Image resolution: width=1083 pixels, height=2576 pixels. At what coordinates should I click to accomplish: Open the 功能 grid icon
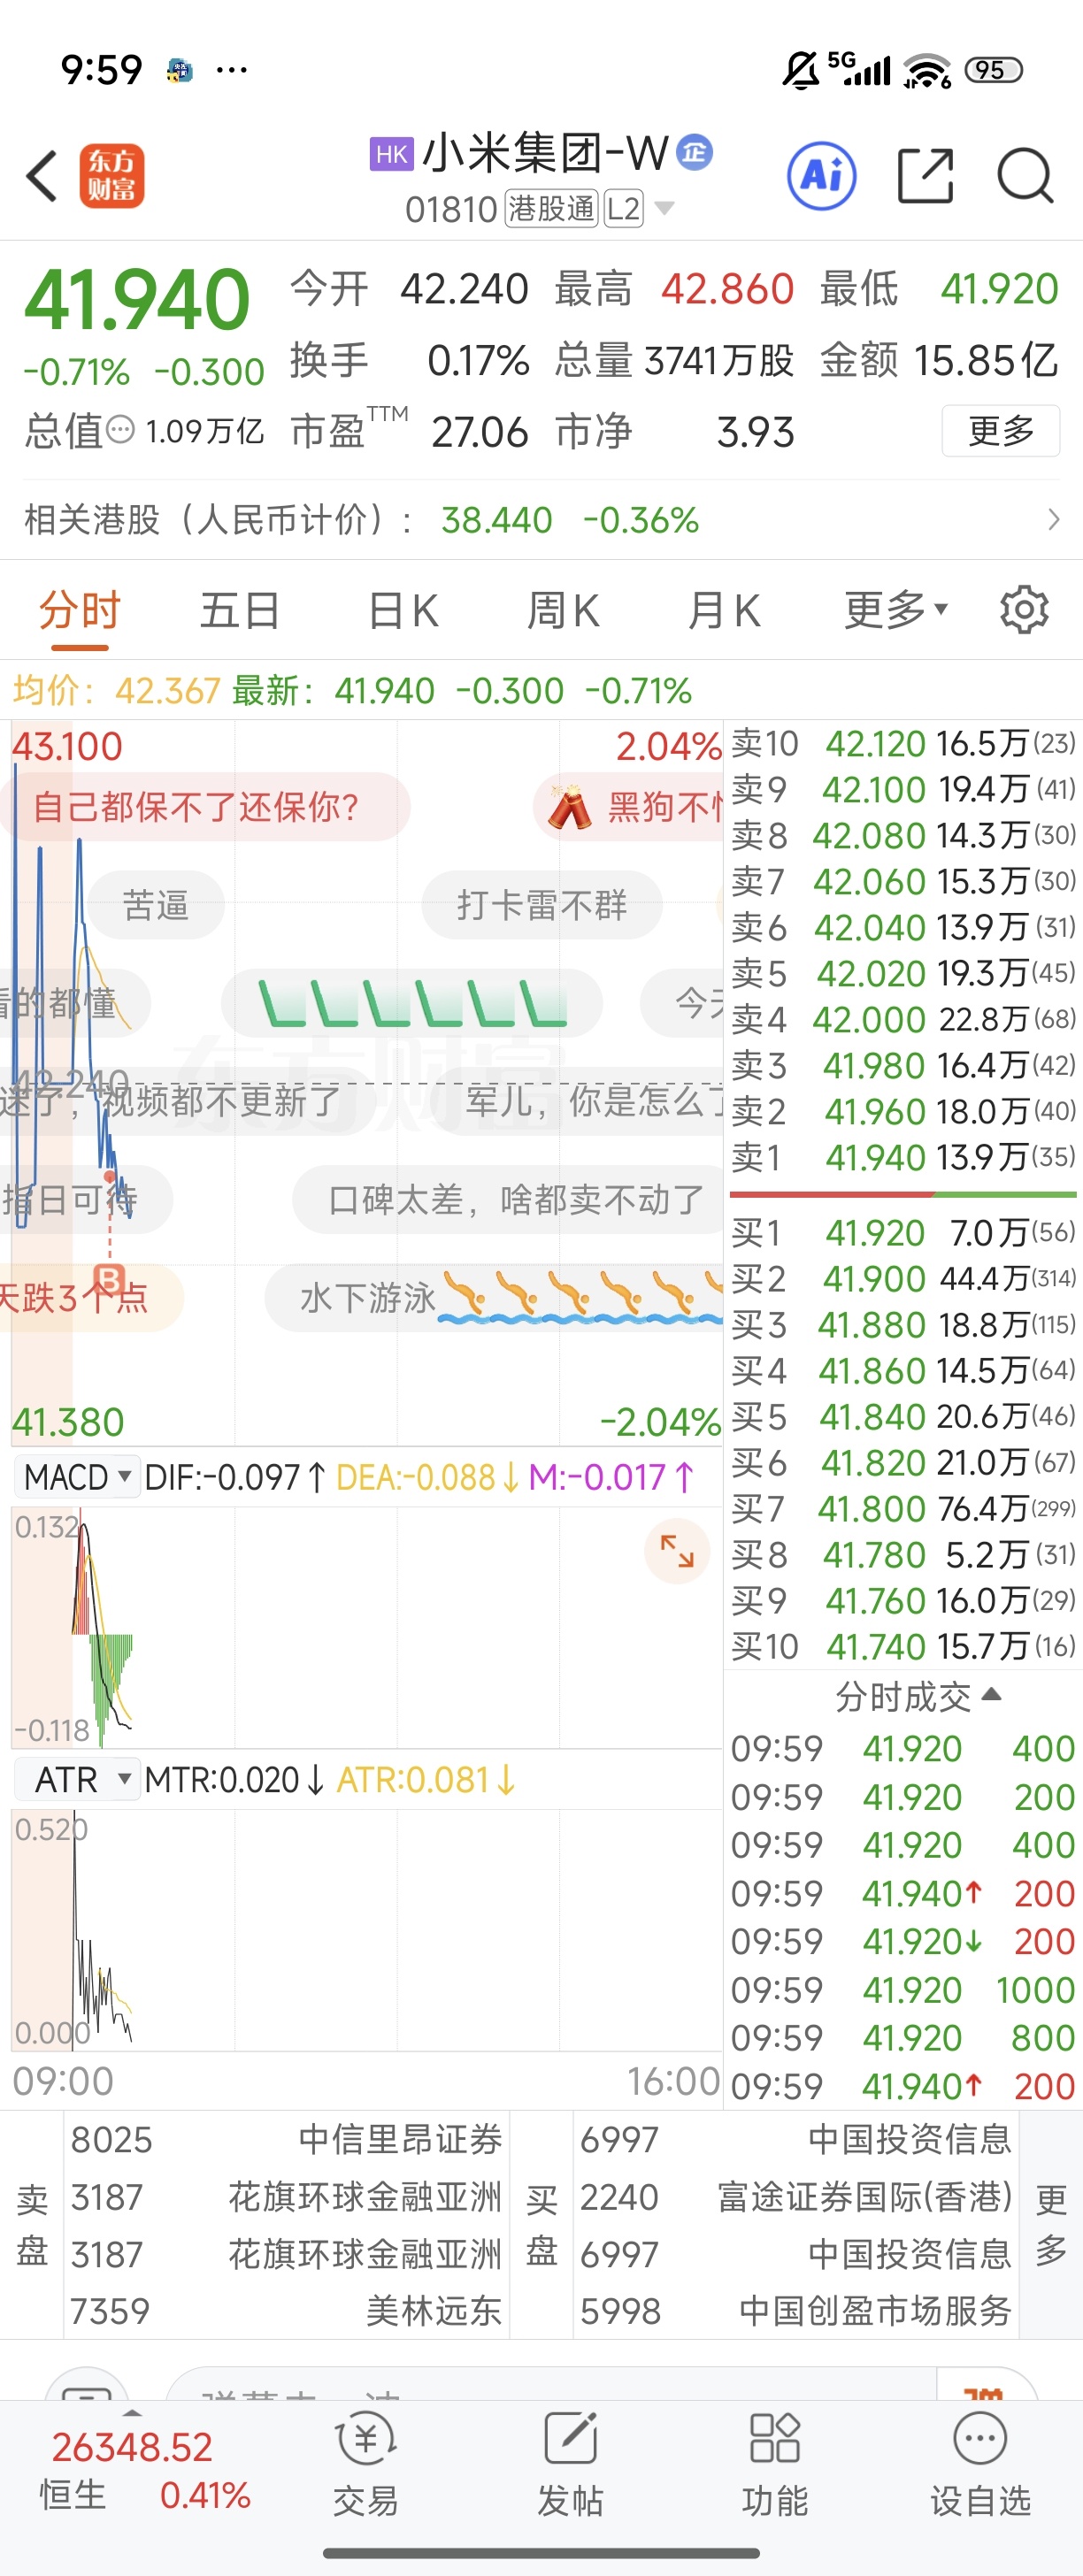pyautogui.click(x=775, y=2439)
